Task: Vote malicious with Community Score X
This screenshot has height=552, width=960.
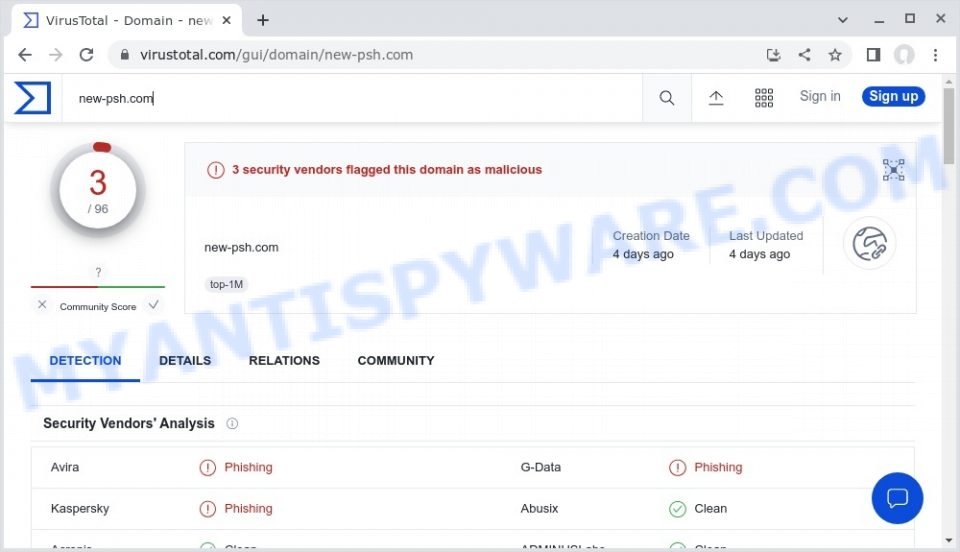Action: 42,305
